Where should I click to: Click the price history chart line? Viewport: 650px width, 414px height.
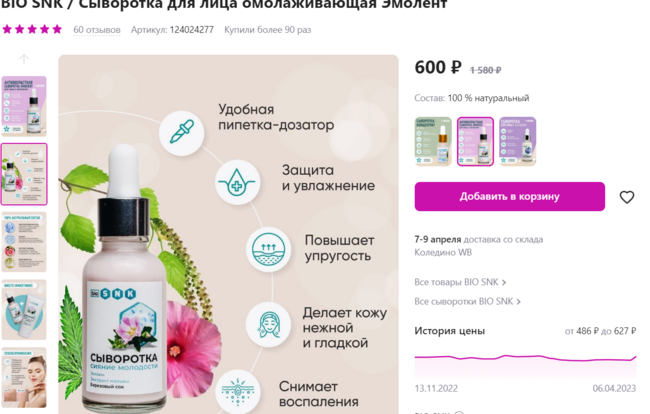click(525, 358)
